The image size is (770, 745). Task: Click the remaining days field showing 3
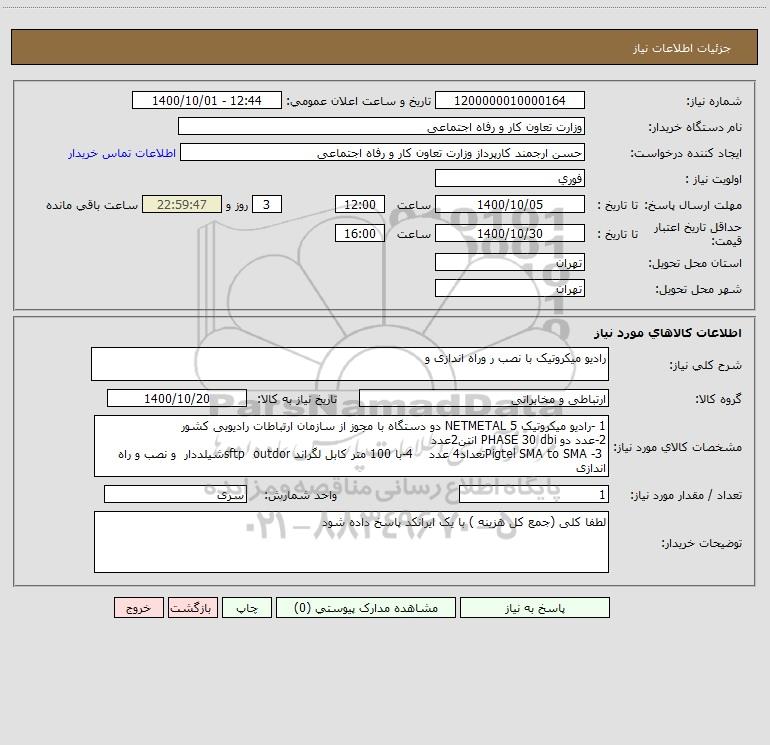(x=267, y=204)
